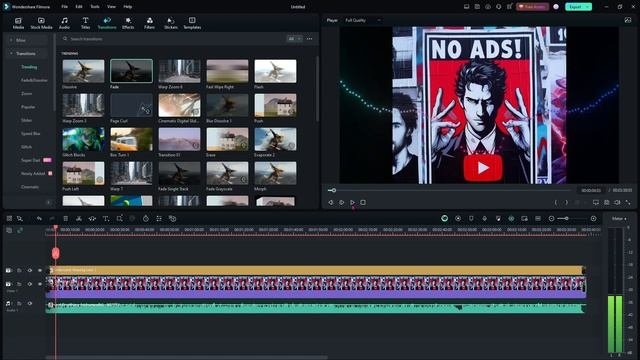The height and width of the screenshot is (360, 640).
Task: Click the crop icon in timeline toolbar
Action: (x=119, y=219)
